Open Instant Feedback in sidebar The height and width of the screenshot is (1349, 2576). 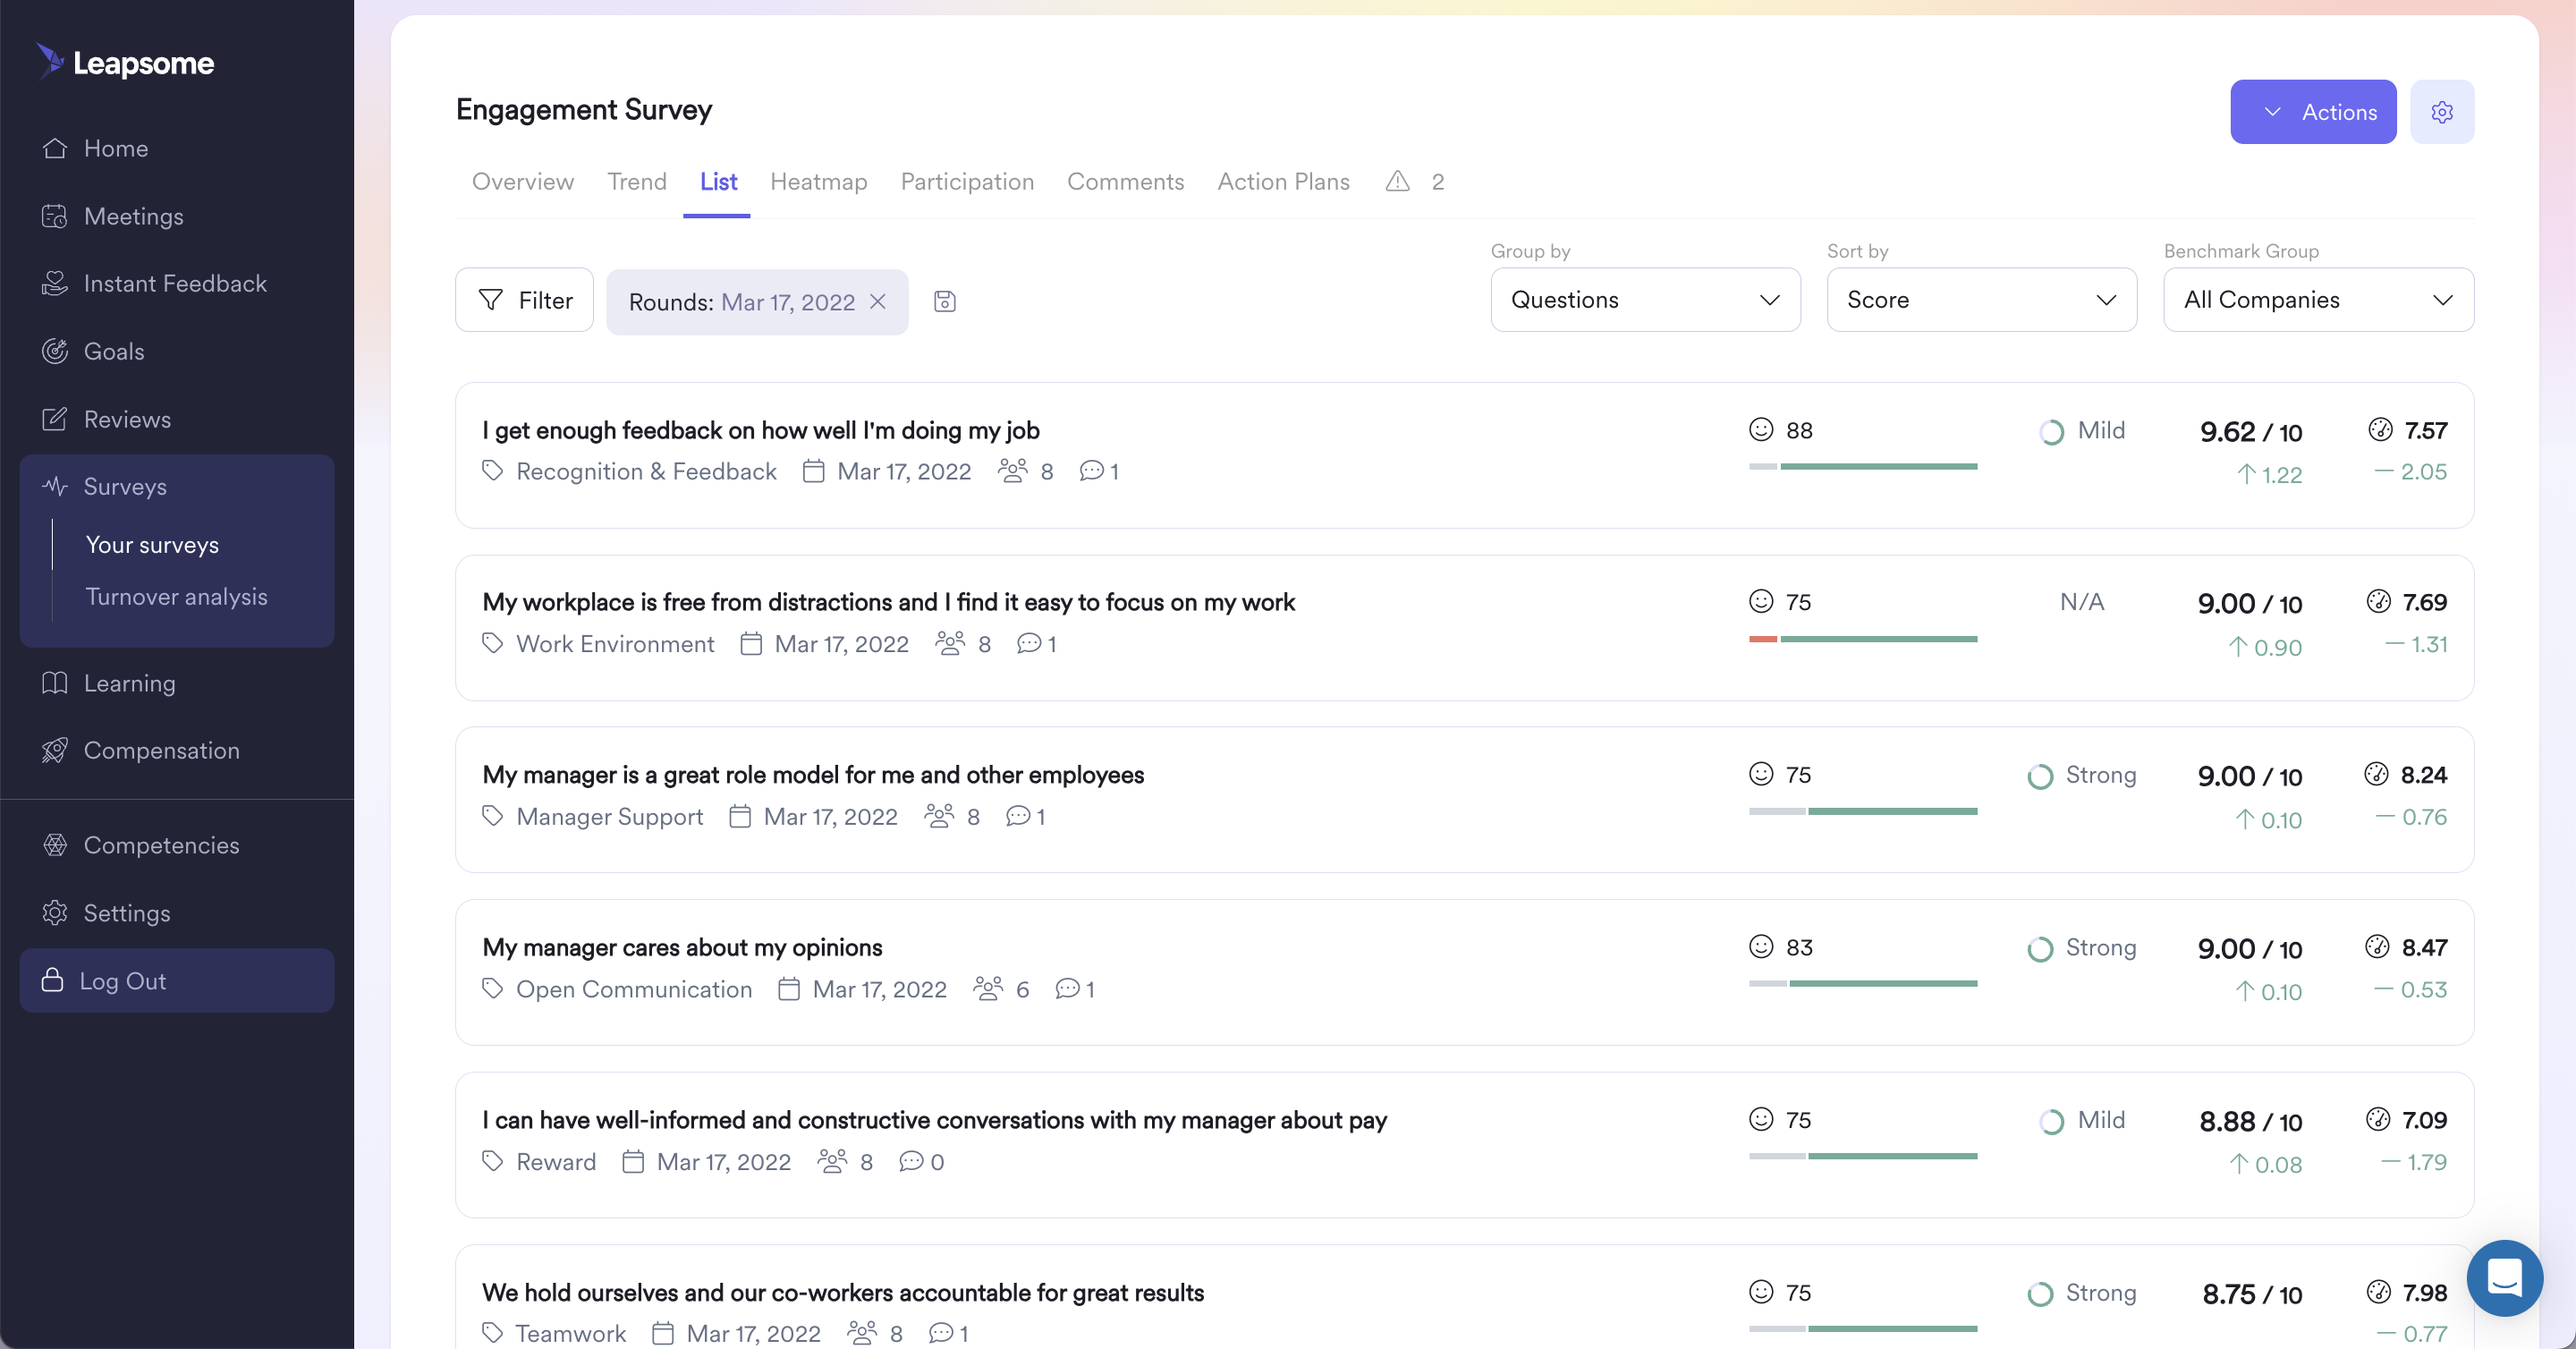point(177,283)
